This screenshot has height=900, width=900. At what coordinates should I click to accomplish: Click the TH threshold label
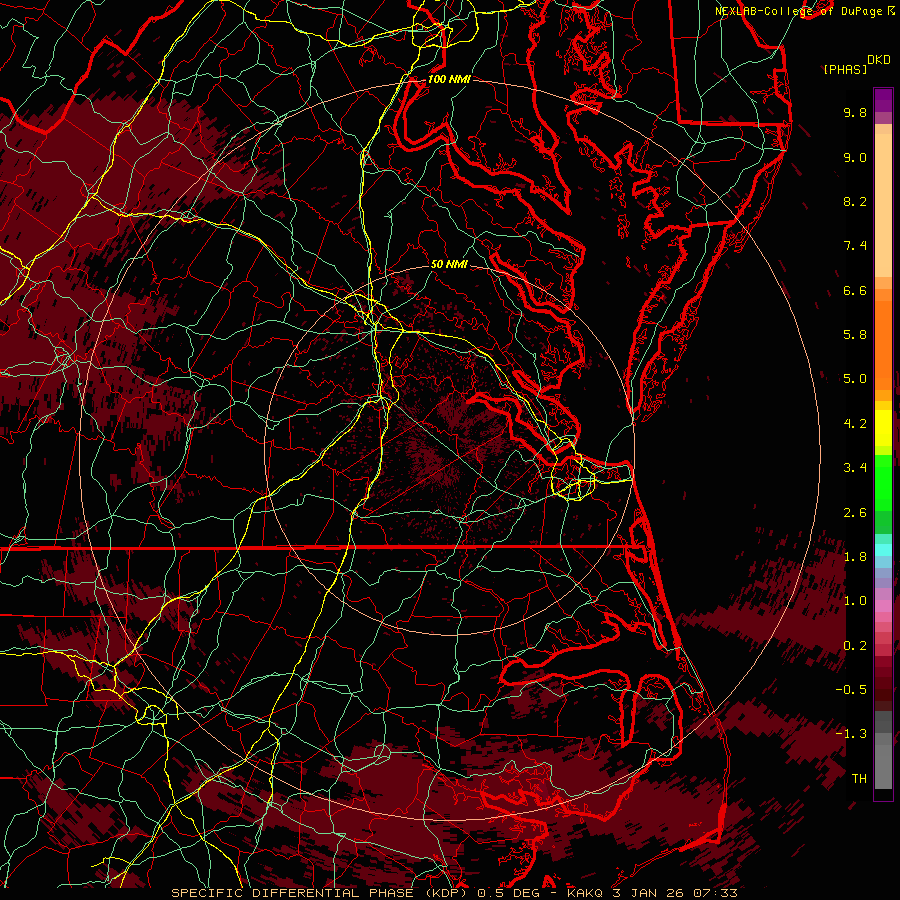[859, 779]
